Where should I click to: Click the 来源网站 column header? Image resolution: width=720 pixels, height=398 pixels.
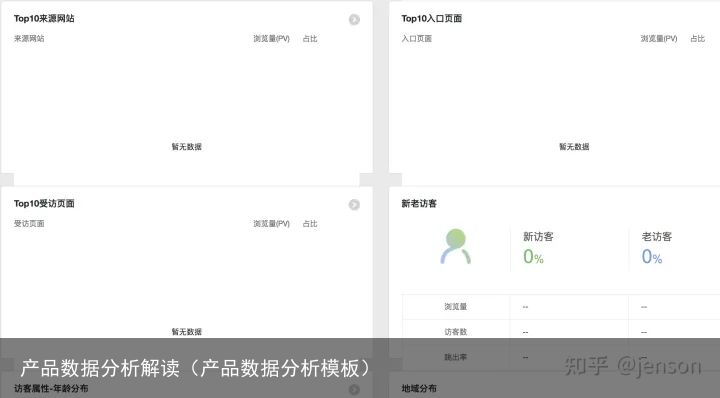click(x=29, y=39)
